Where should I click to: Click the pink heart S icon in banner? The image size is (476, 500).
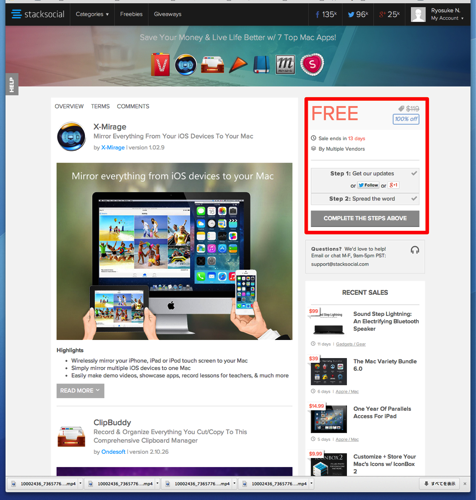[312, 64]
